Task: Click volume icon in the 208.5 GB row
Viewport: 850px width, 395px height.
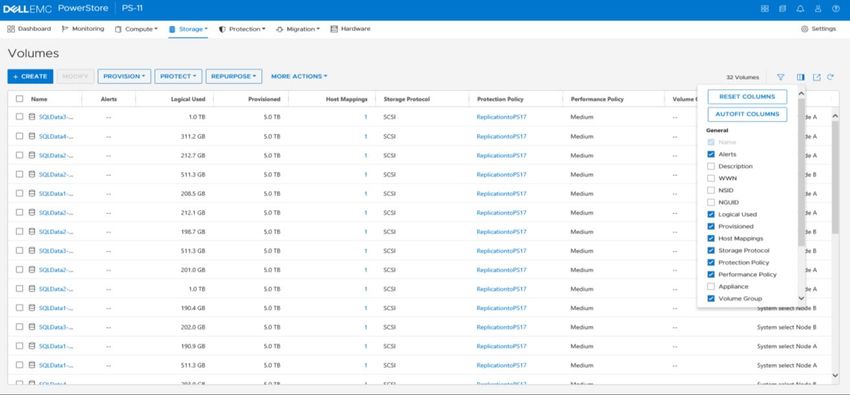Action: click(x=32, y=193)
